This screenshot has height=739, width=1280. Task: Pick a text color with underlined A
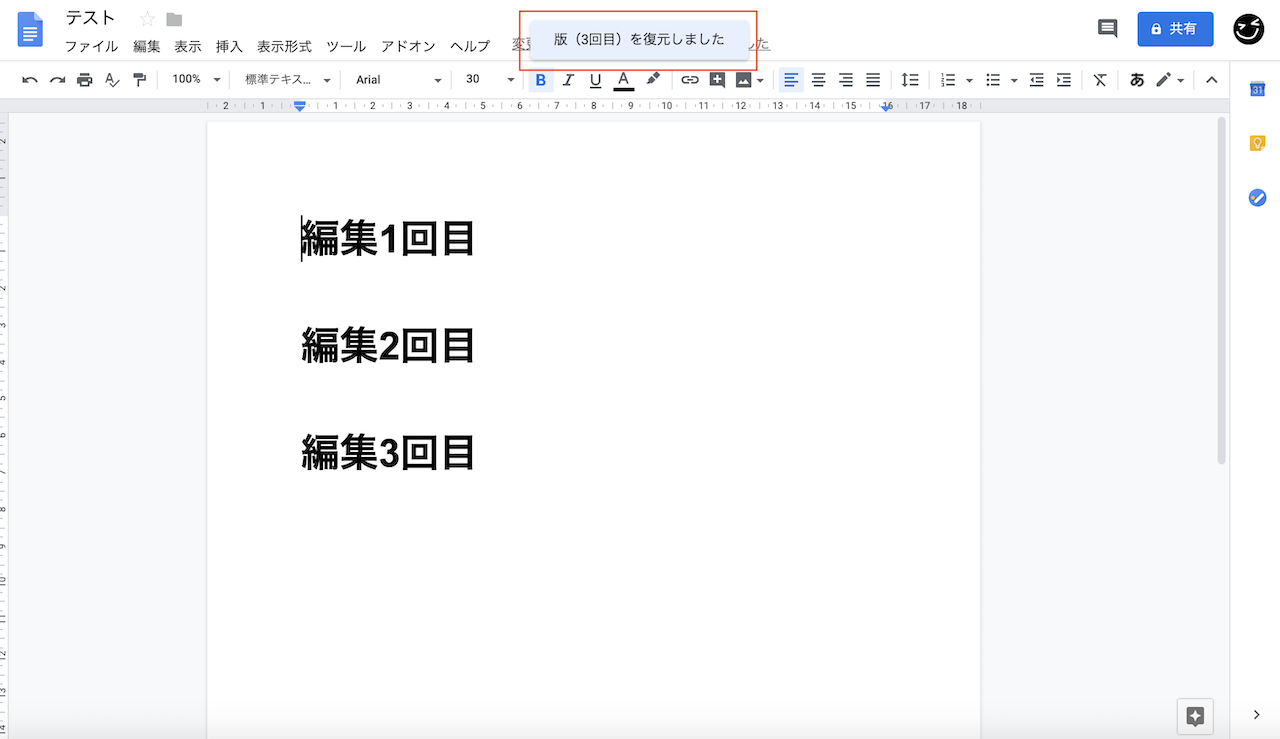click(x=624, y=80)
